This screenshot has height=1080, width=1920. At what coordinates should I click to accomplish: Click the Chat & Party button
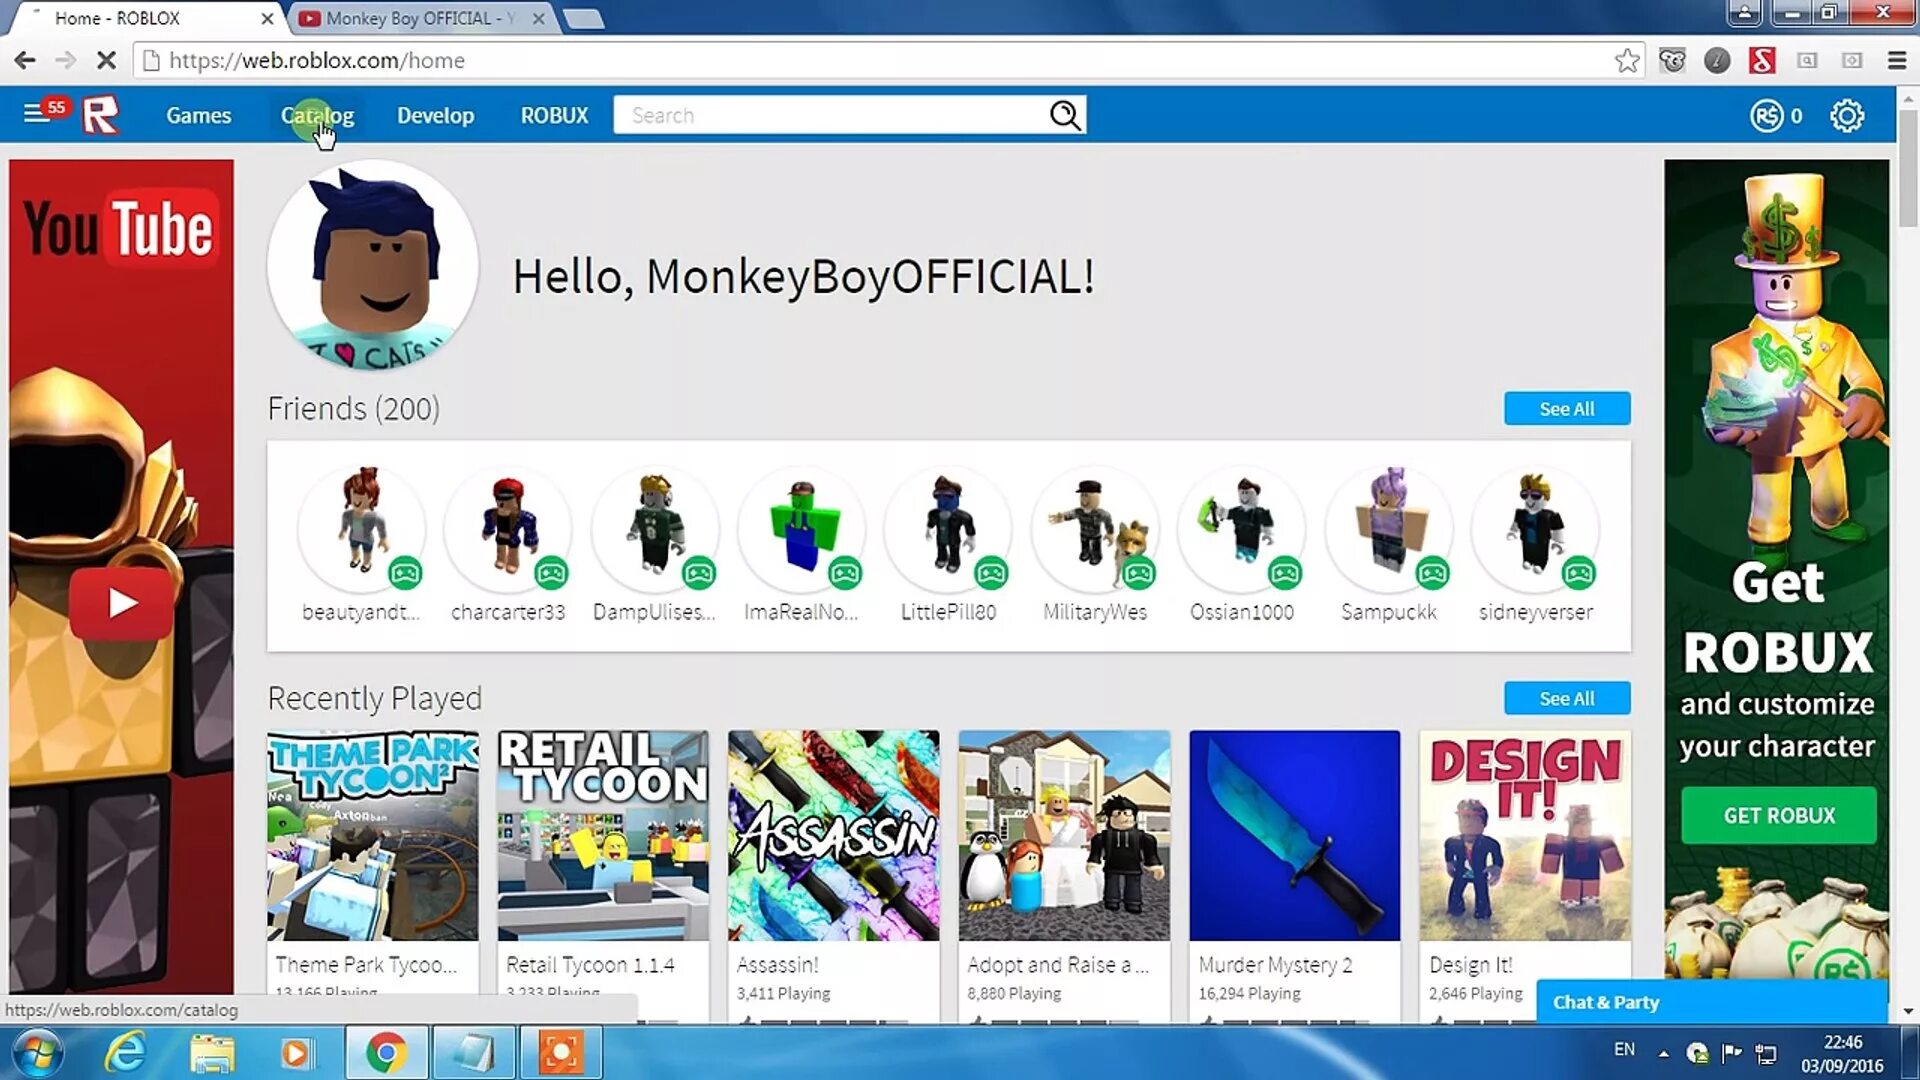click(1606, 1002)
